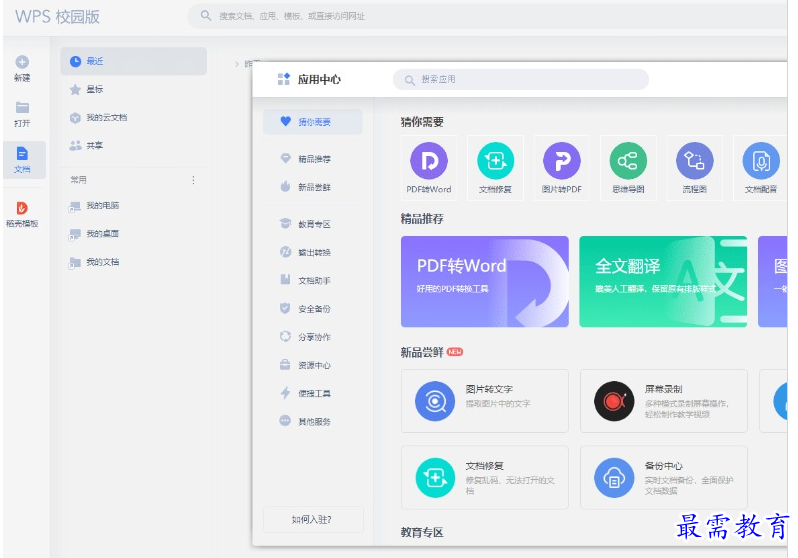The image size is (798, 558).
Task: Launch 文档修复 in the 猜你需要 row
Action: click(x=495, y=168)
